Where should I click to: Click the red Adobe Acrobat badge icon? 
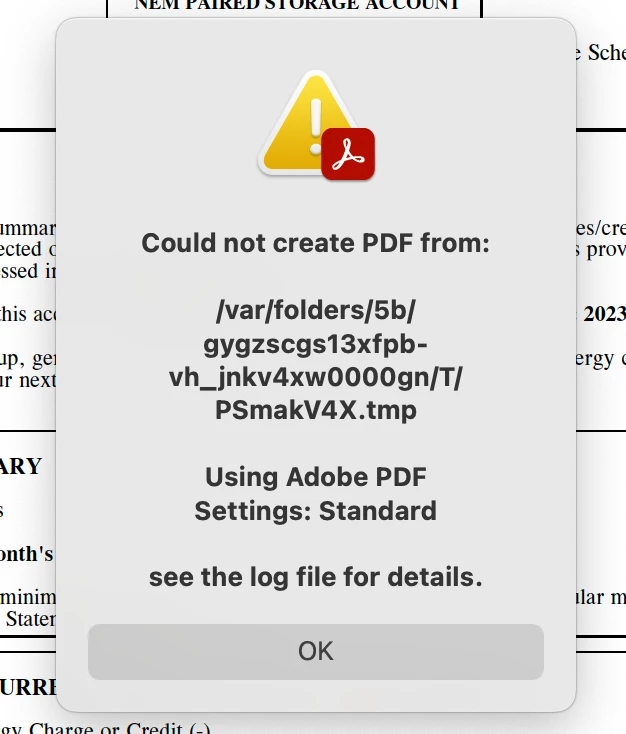click(348, 154)
